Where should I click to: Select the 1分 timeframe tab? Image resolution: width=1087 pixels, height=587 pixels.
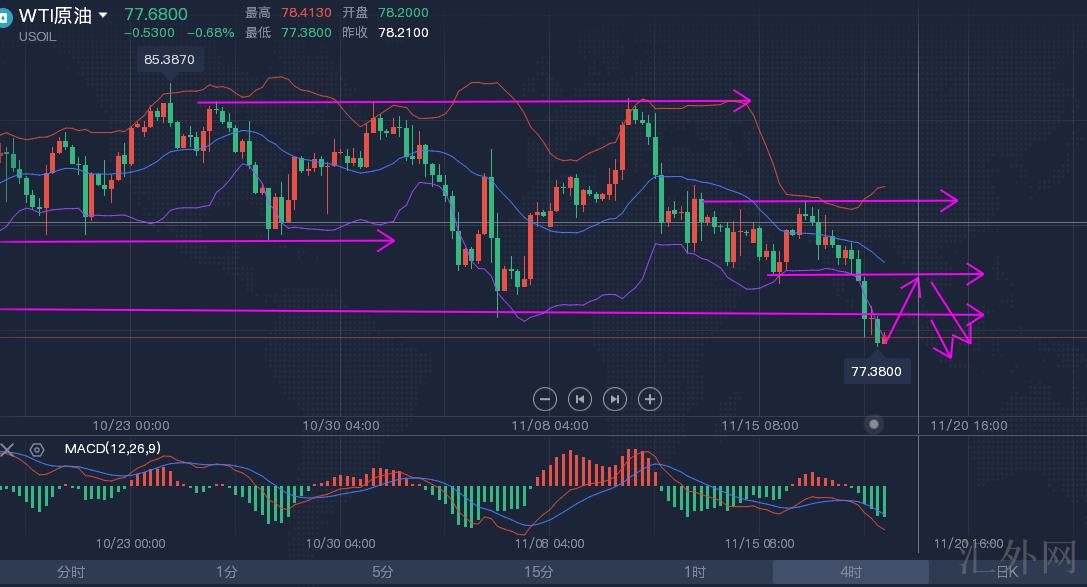coord(227,572)
